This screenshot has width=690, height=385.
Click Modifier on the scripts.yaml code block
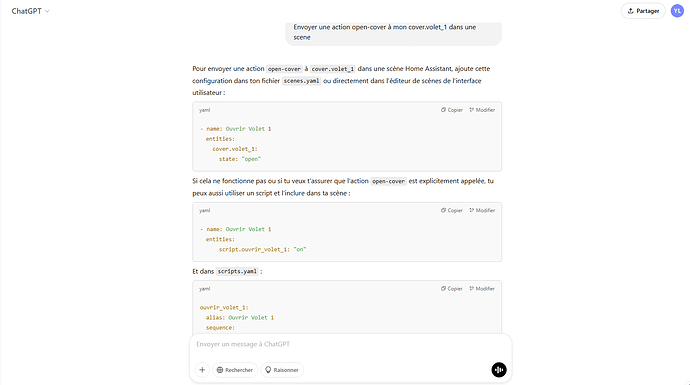pyautogui.click(x=482, y=289)
